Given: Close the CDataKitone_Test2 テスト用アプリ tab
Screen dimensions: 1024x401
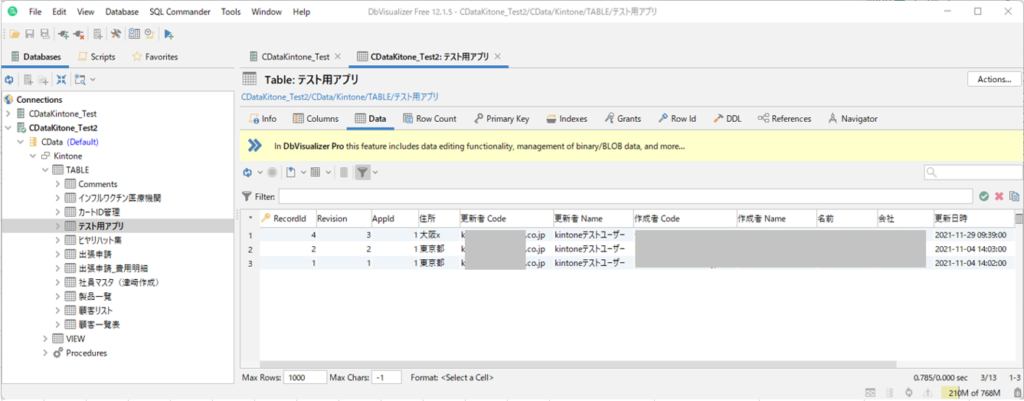Looking at the screenshot, I should tap(498, 57).
